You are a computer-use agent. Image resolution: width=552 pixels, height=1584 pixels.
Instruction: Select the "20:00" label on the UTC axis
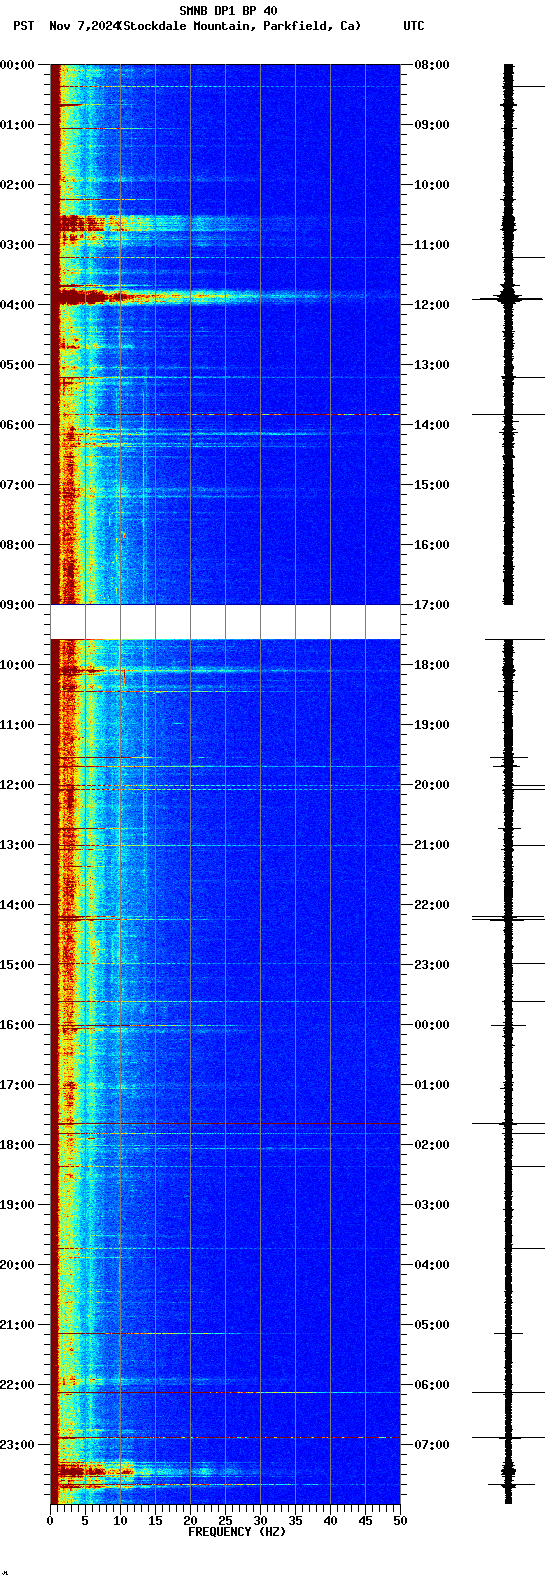432,785
